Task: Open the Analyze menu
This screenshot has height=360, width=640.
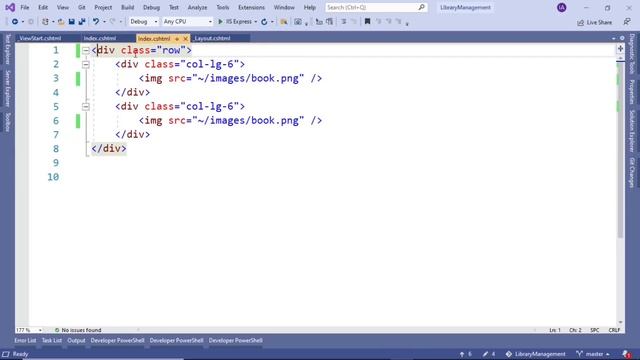Action: [197, 7]
